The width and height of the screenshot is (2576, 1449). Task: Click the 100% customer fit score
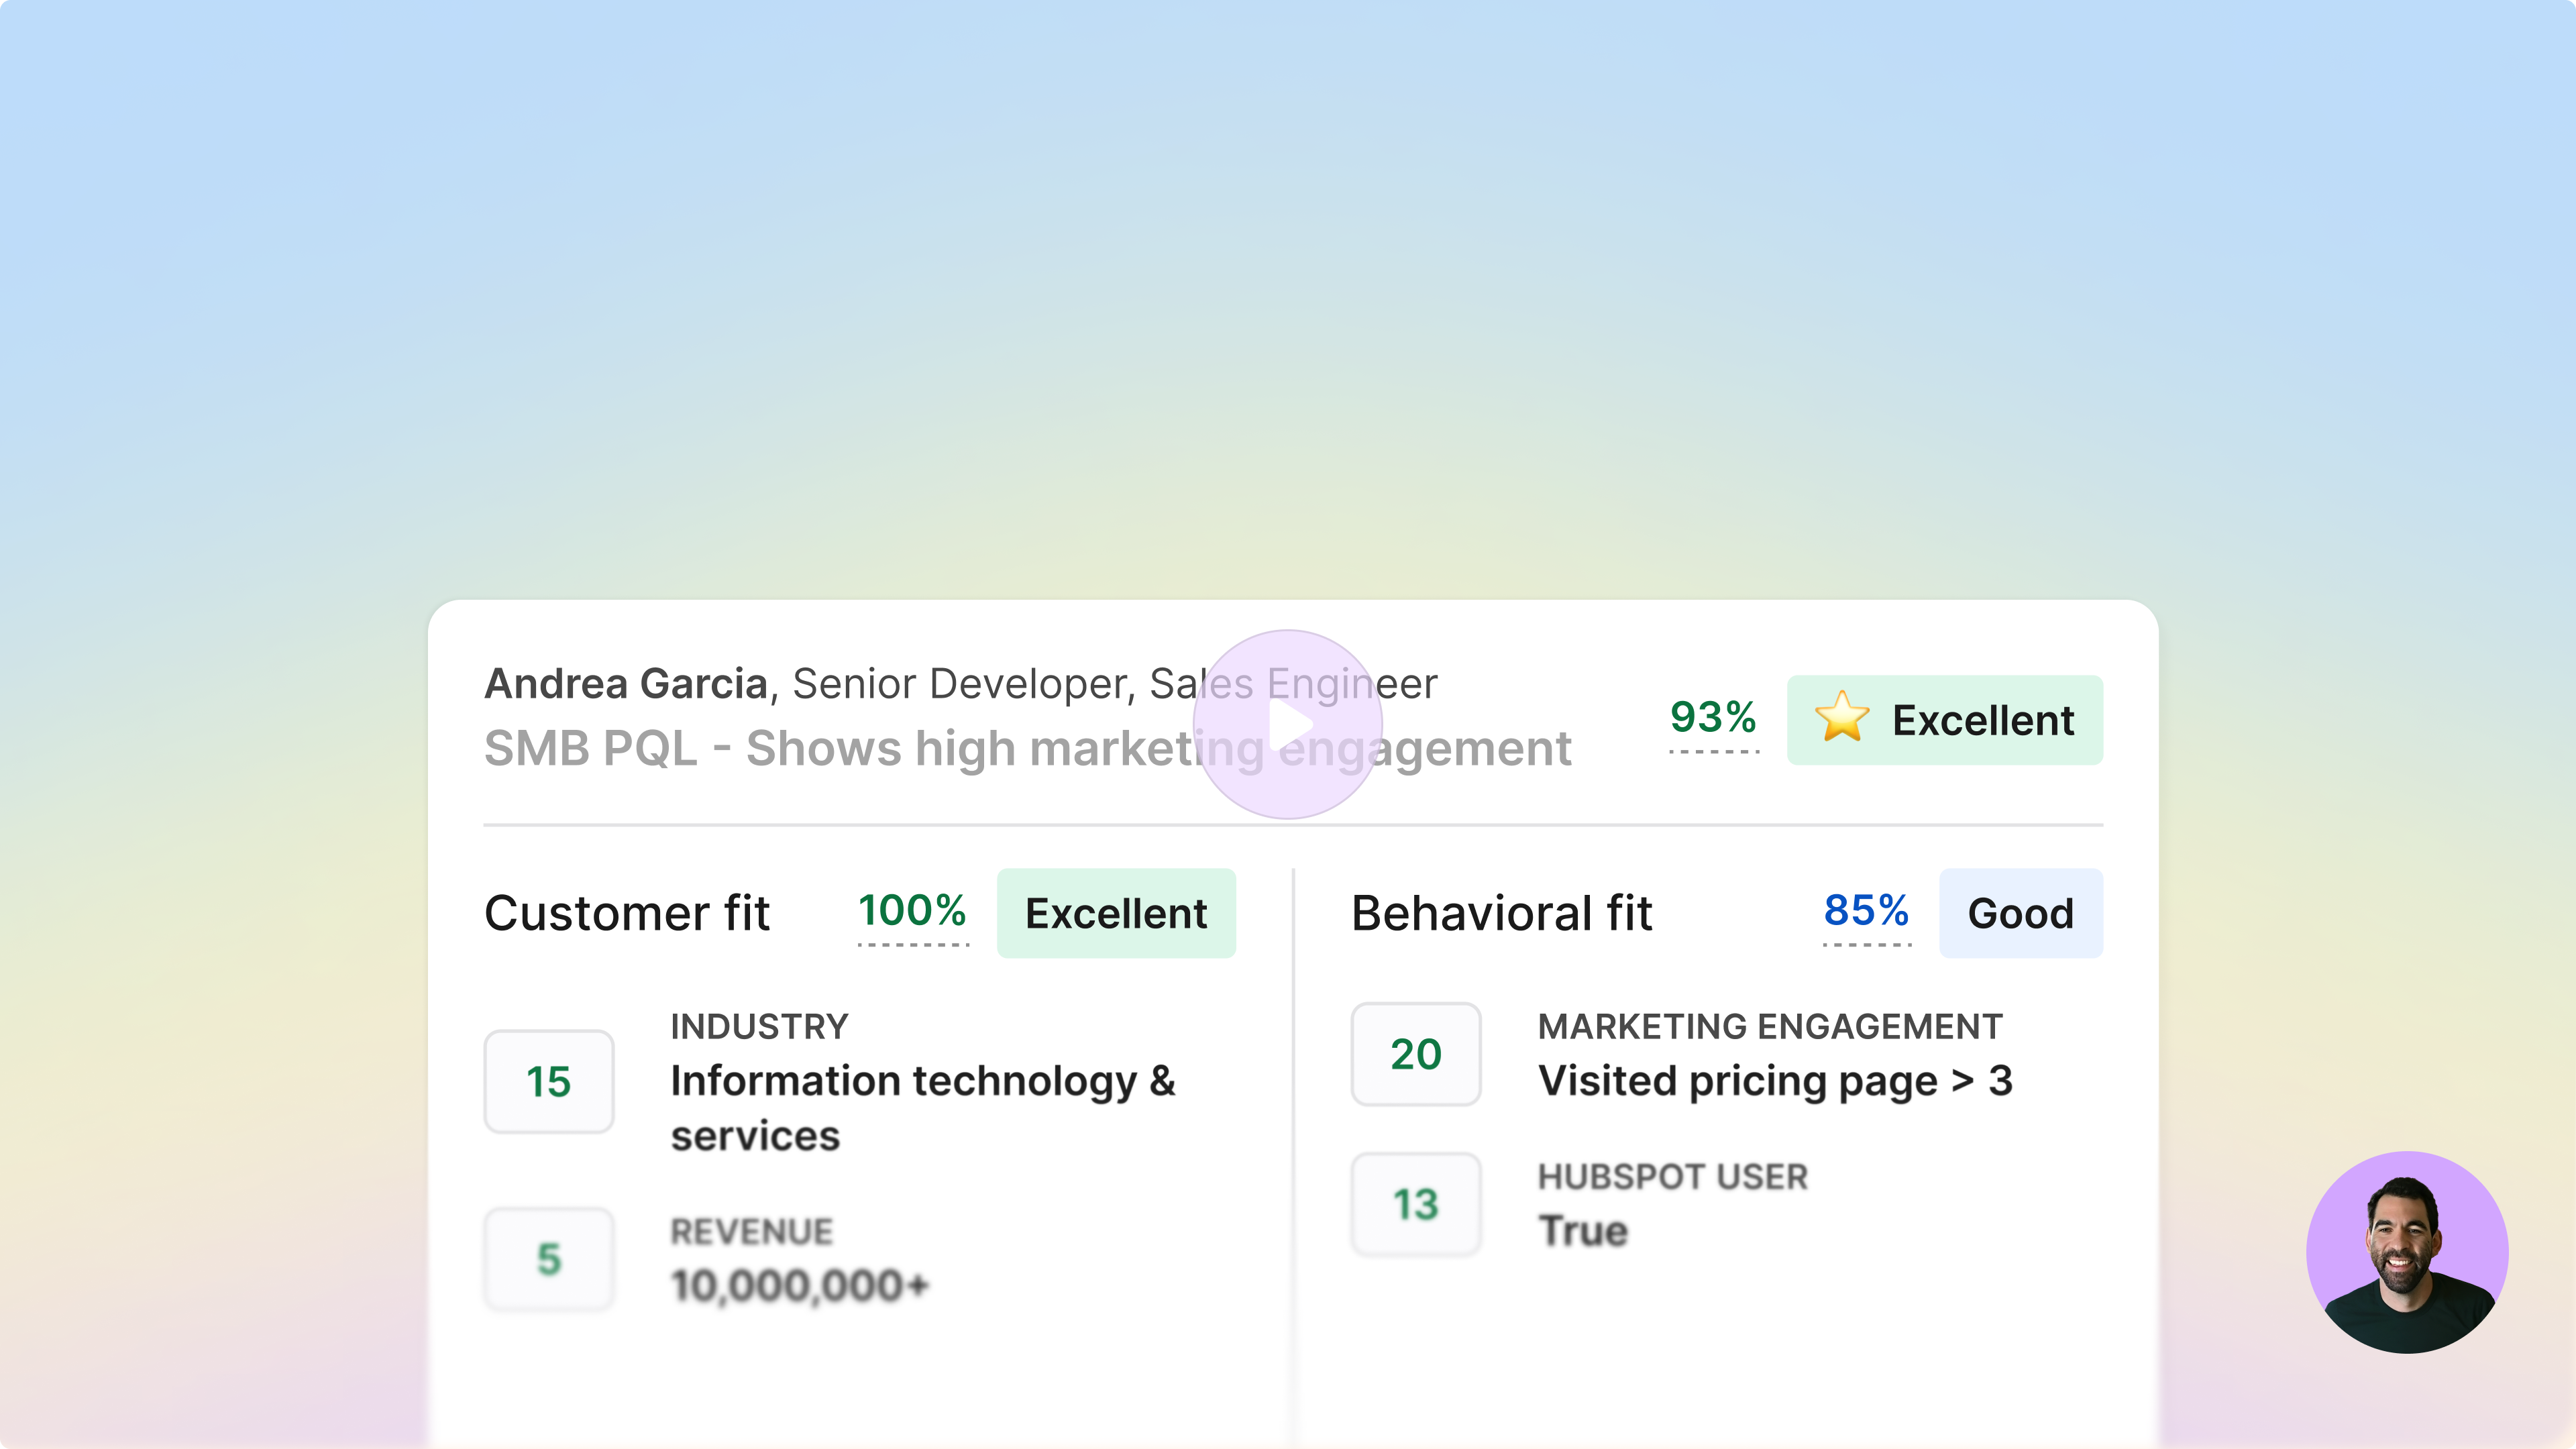(x=912, y=911)
